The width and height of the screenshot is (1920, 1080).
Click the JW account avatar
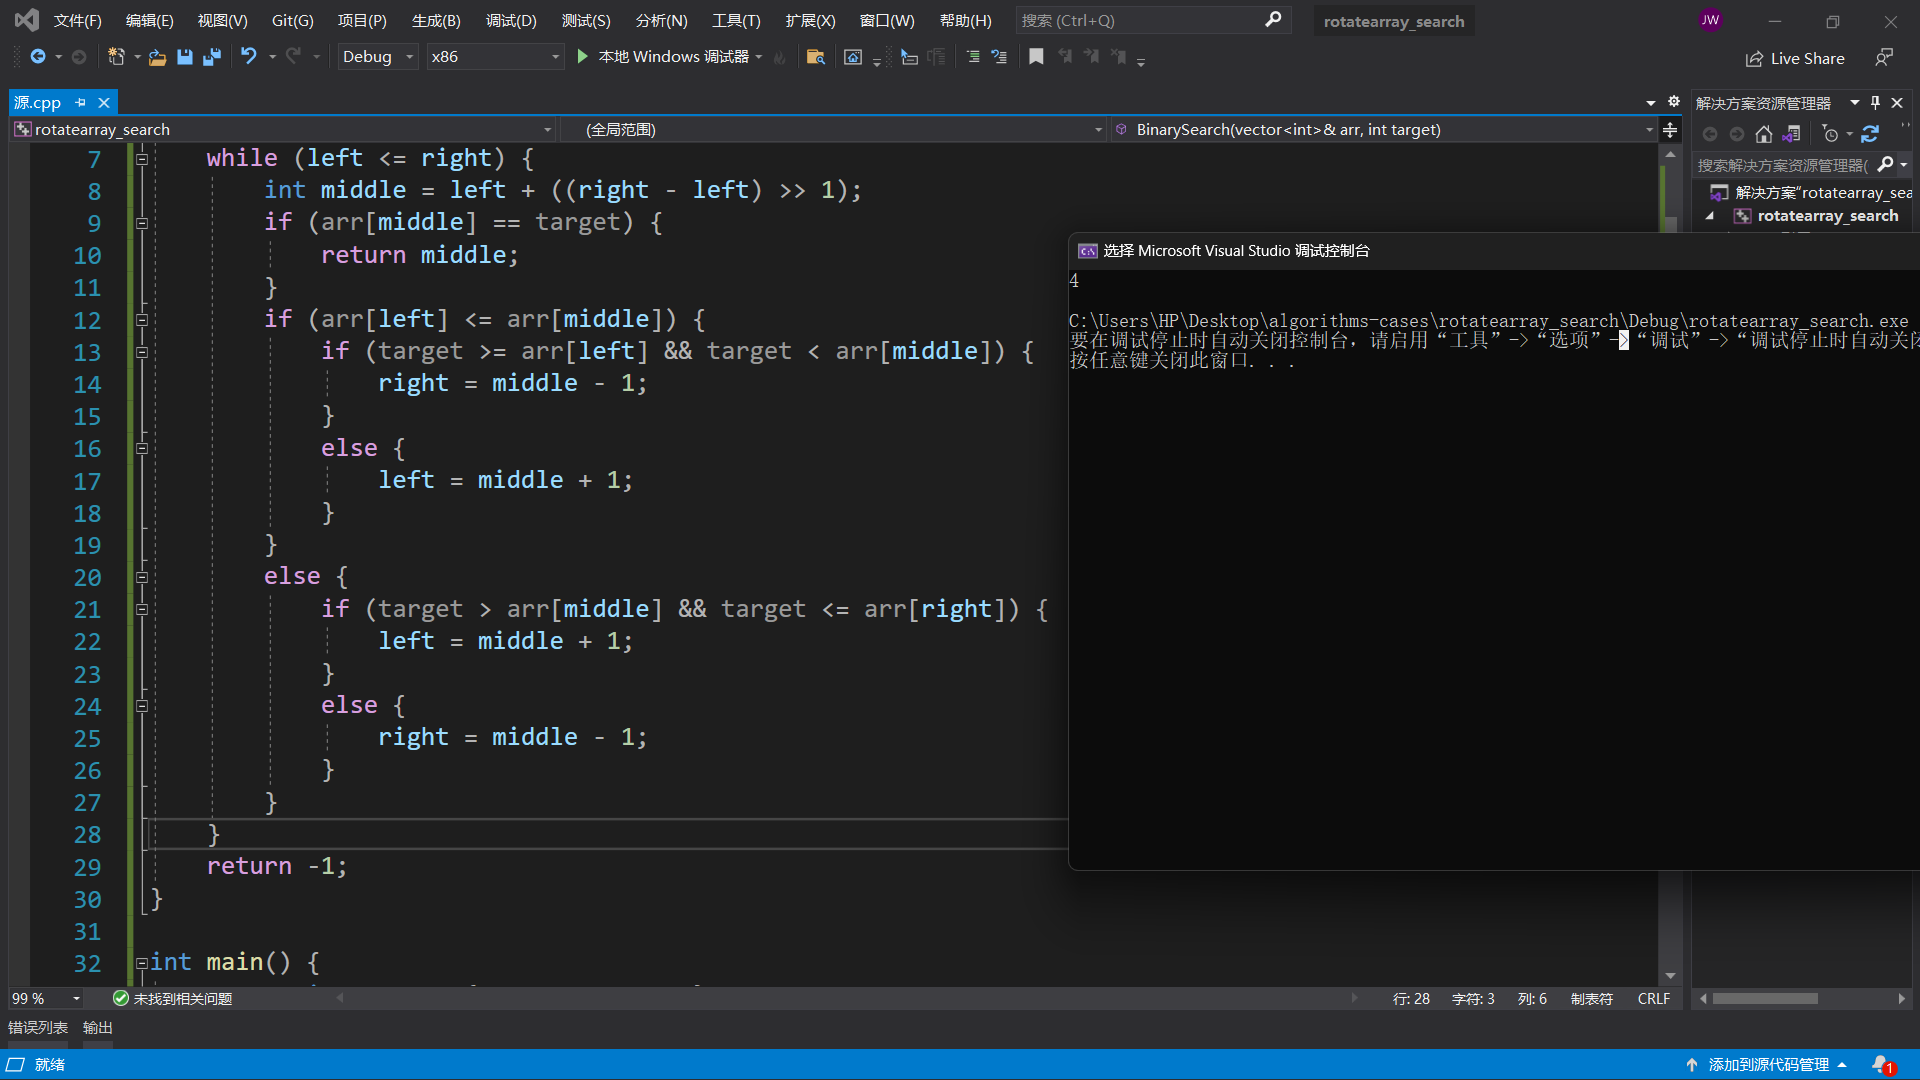(1711, 20)
